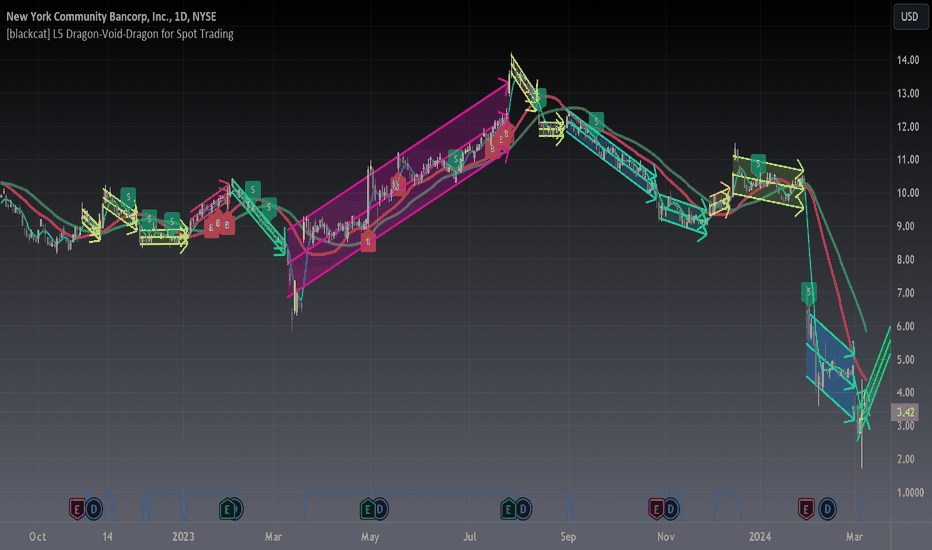
Task: Select the New York Community Bancorp title
Action: coord(111,17)
